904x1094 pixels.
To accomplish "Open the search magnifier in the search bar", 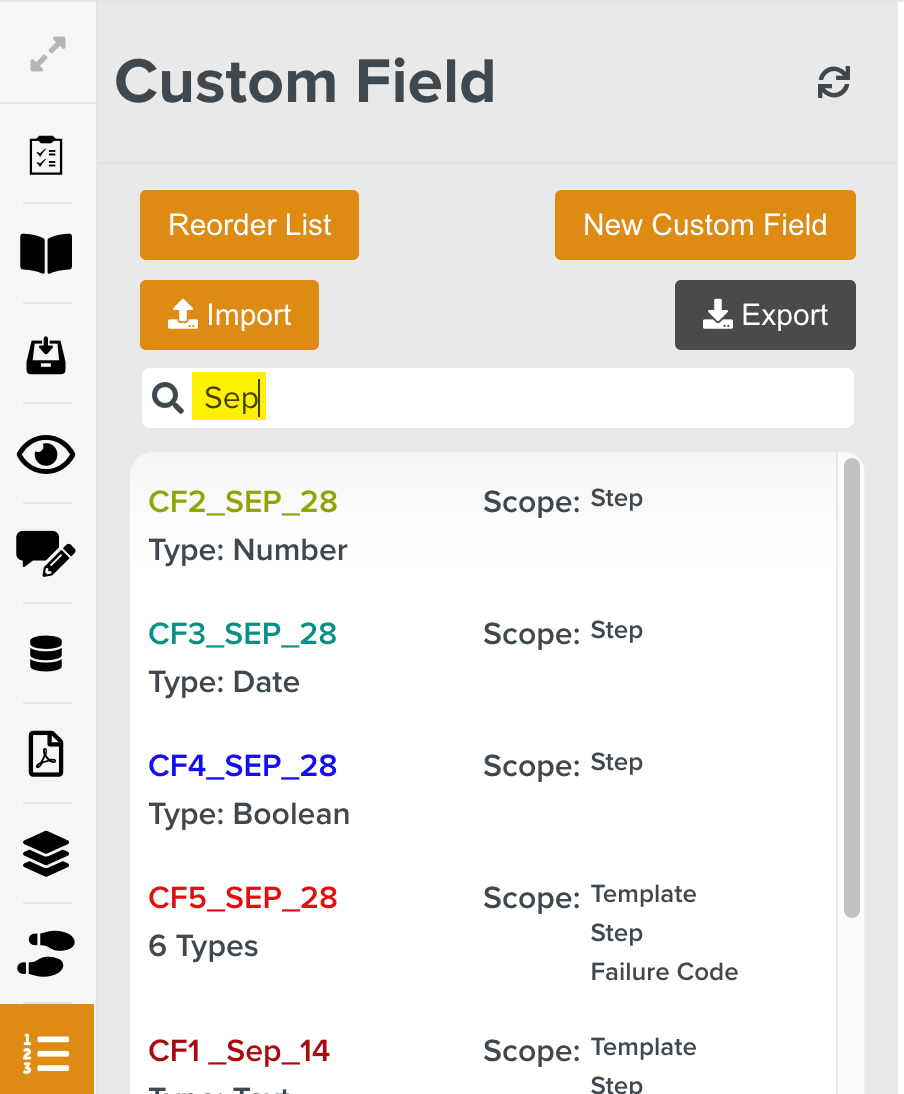I will coord(167,397).
